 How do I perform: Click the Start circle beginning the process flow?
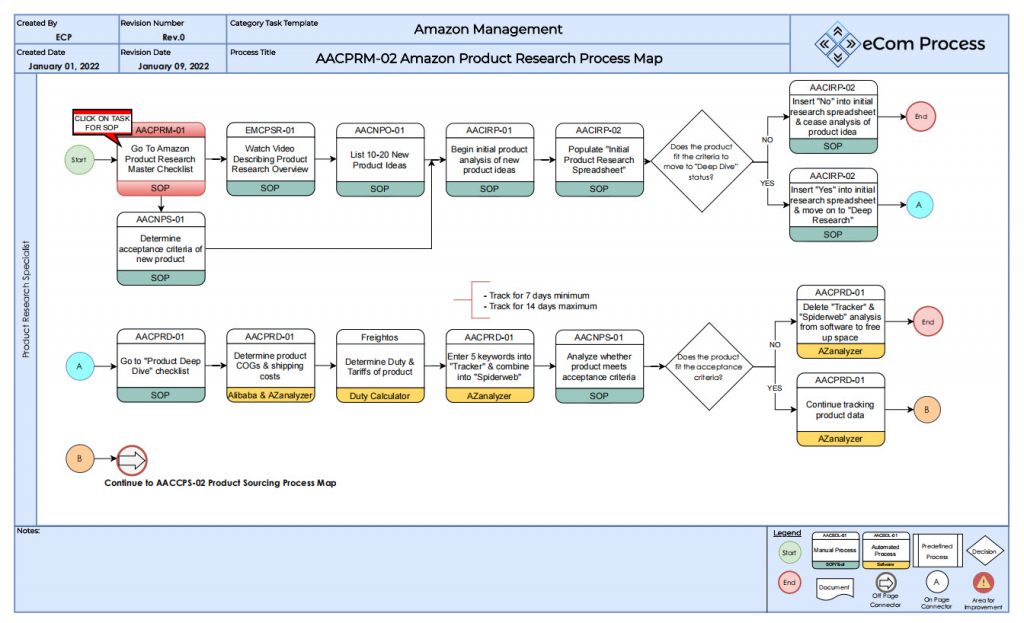(x=79, y=158)
